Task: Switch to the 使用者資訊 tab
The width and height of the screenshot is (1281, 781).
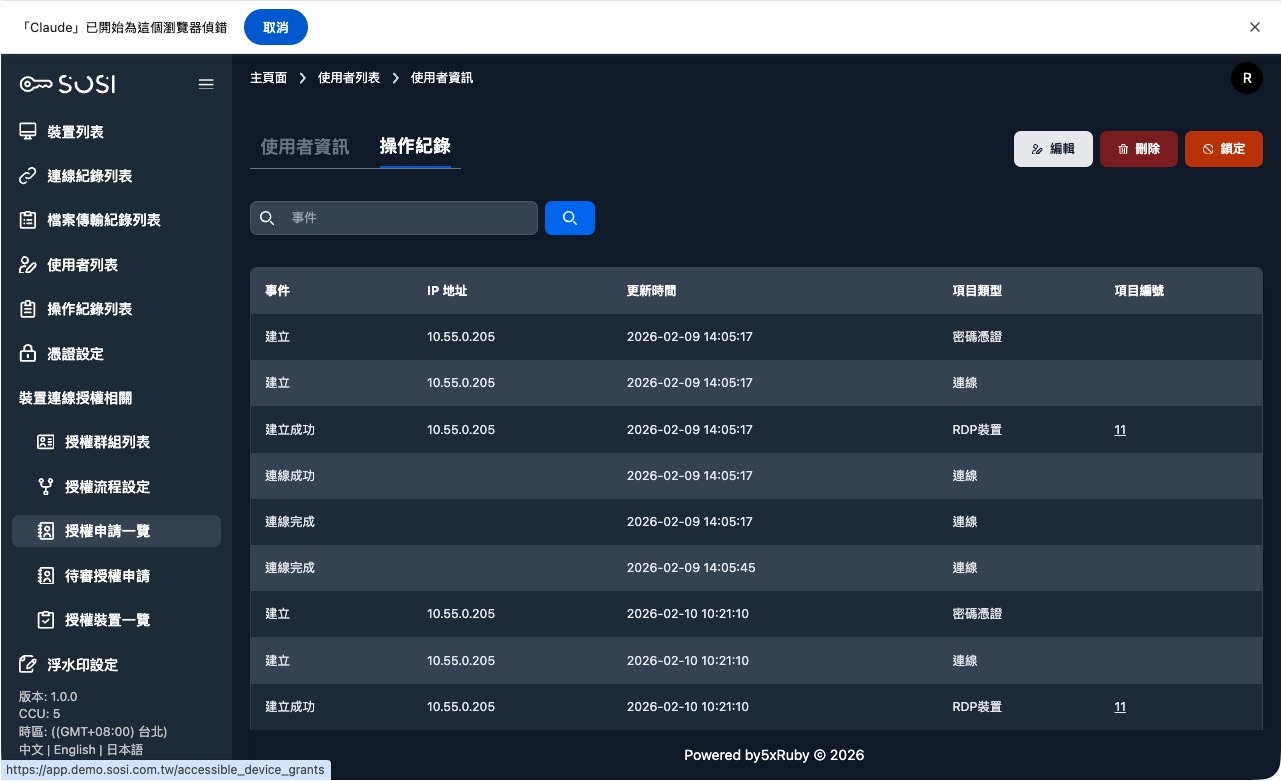Action: [x=304, y=147]
